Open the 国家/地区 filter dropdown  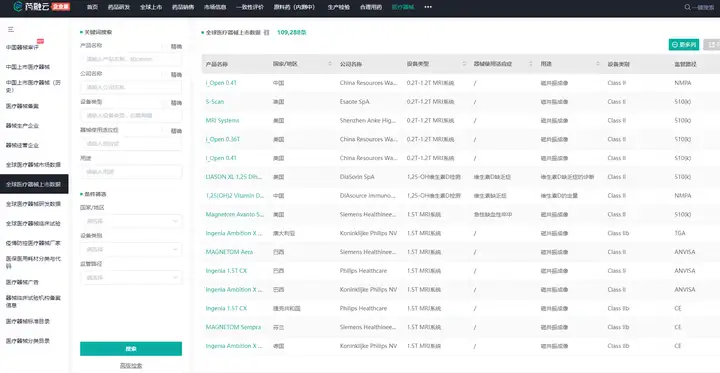pyautogui.click(x=131, y=221)
